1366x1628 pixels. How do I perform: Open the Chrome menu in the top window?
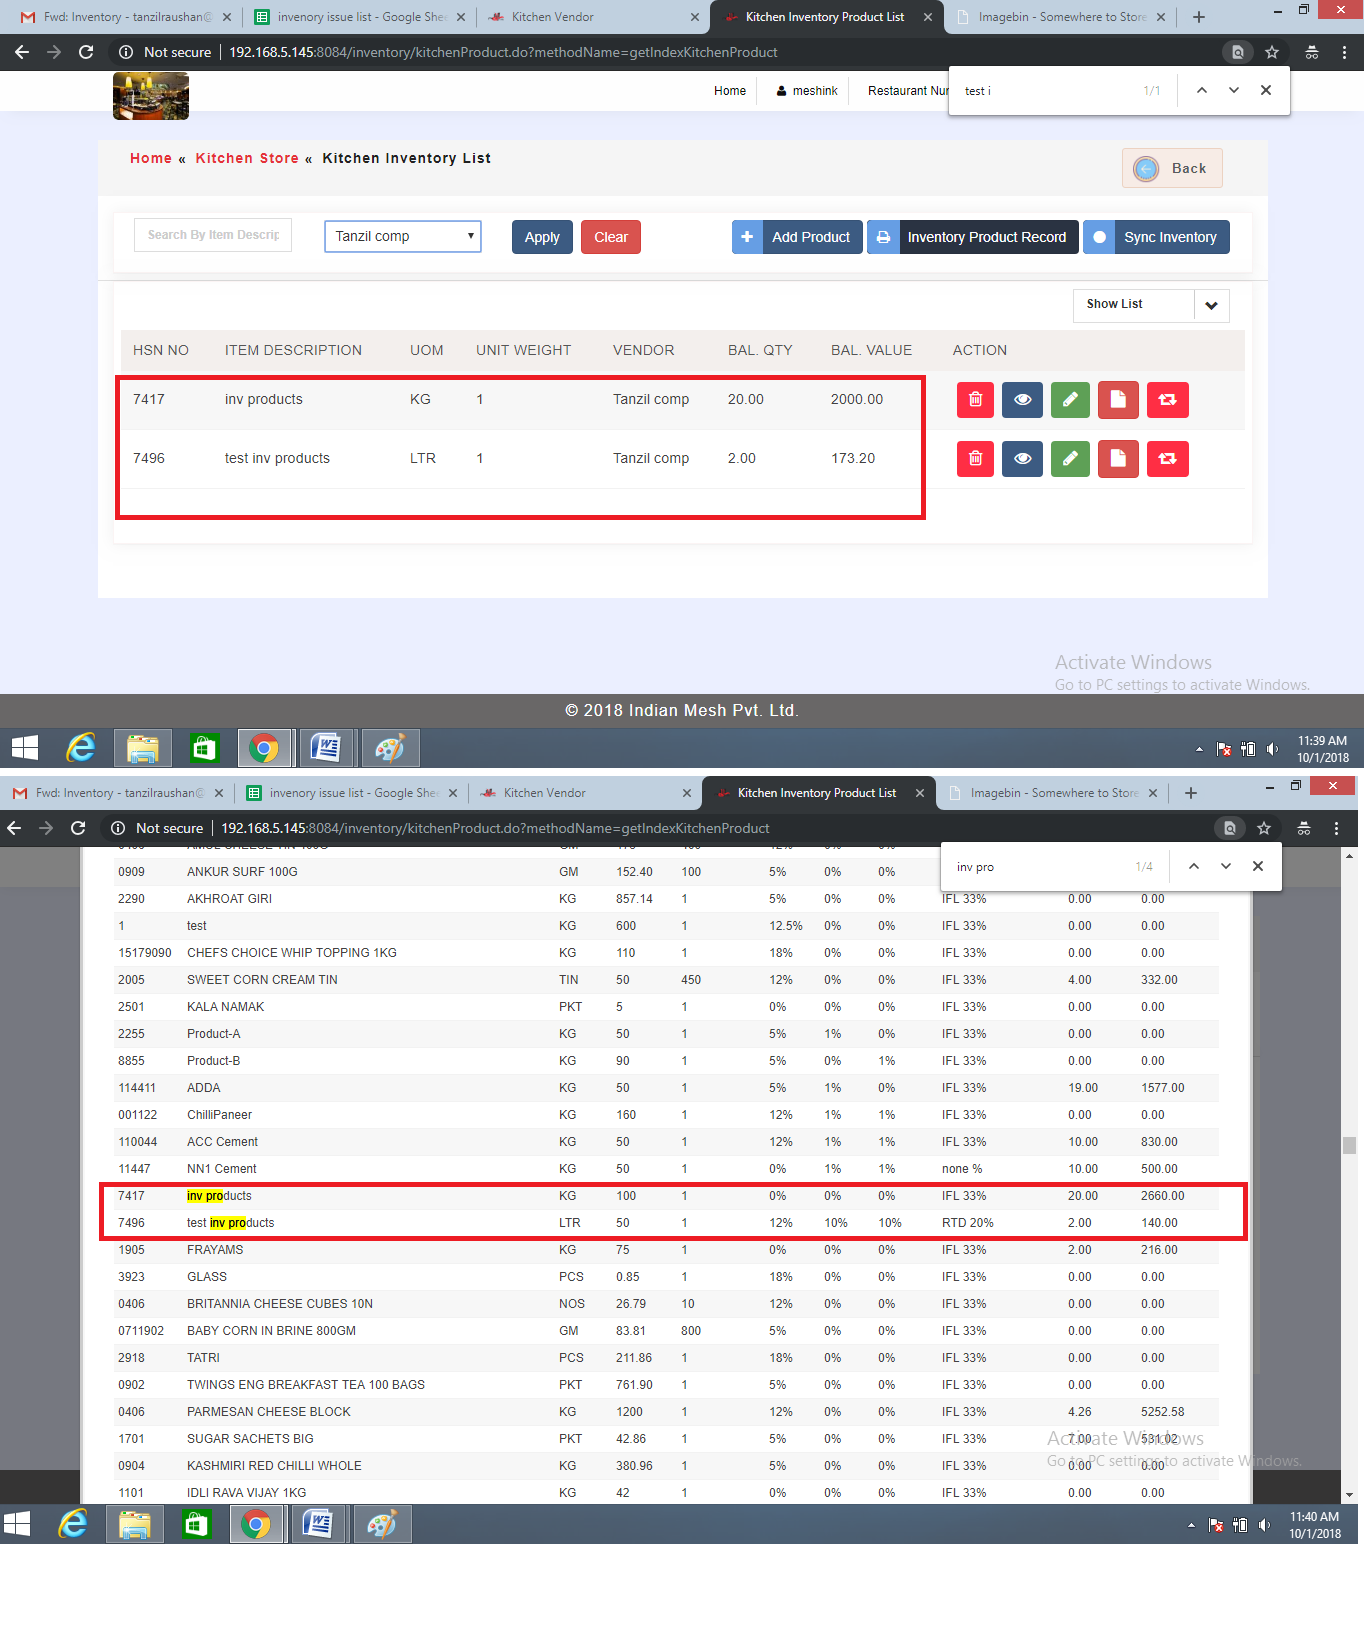[x=1344, y=52]
